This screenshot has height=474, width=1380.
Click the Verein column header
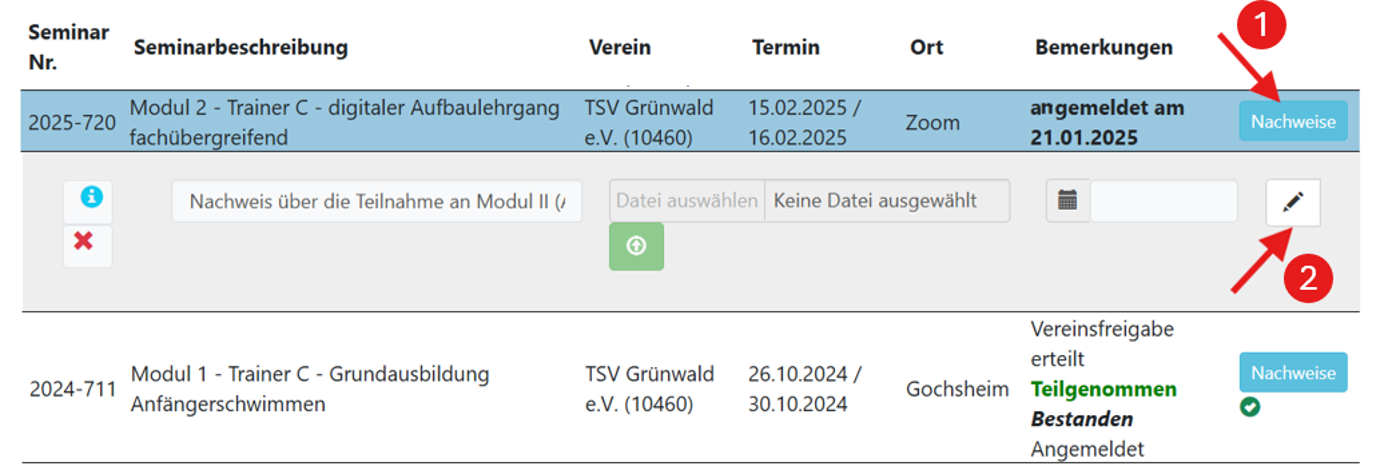[620, 47]
